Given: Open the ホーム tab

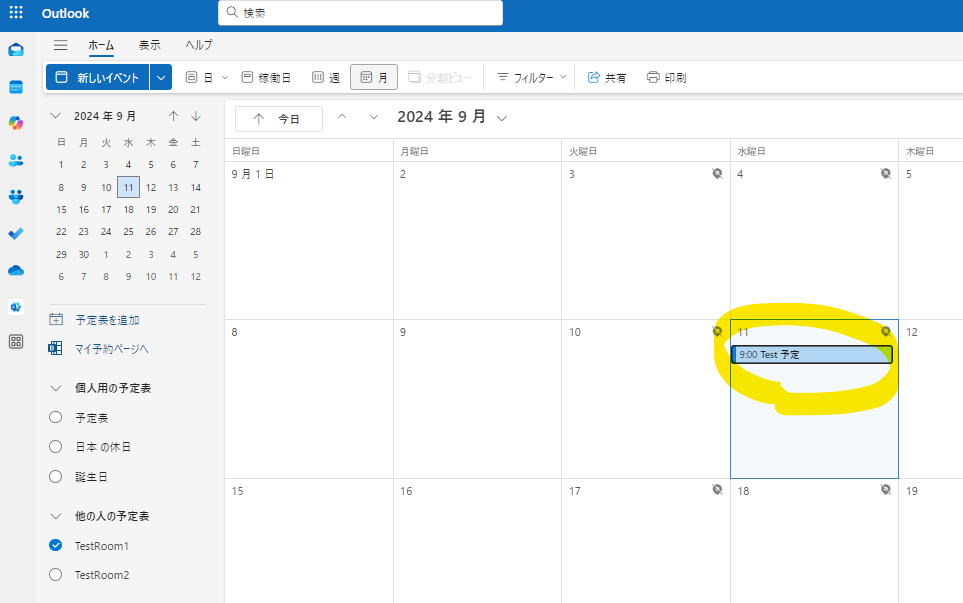Looking at the screenshot, I should coord(101,45).
